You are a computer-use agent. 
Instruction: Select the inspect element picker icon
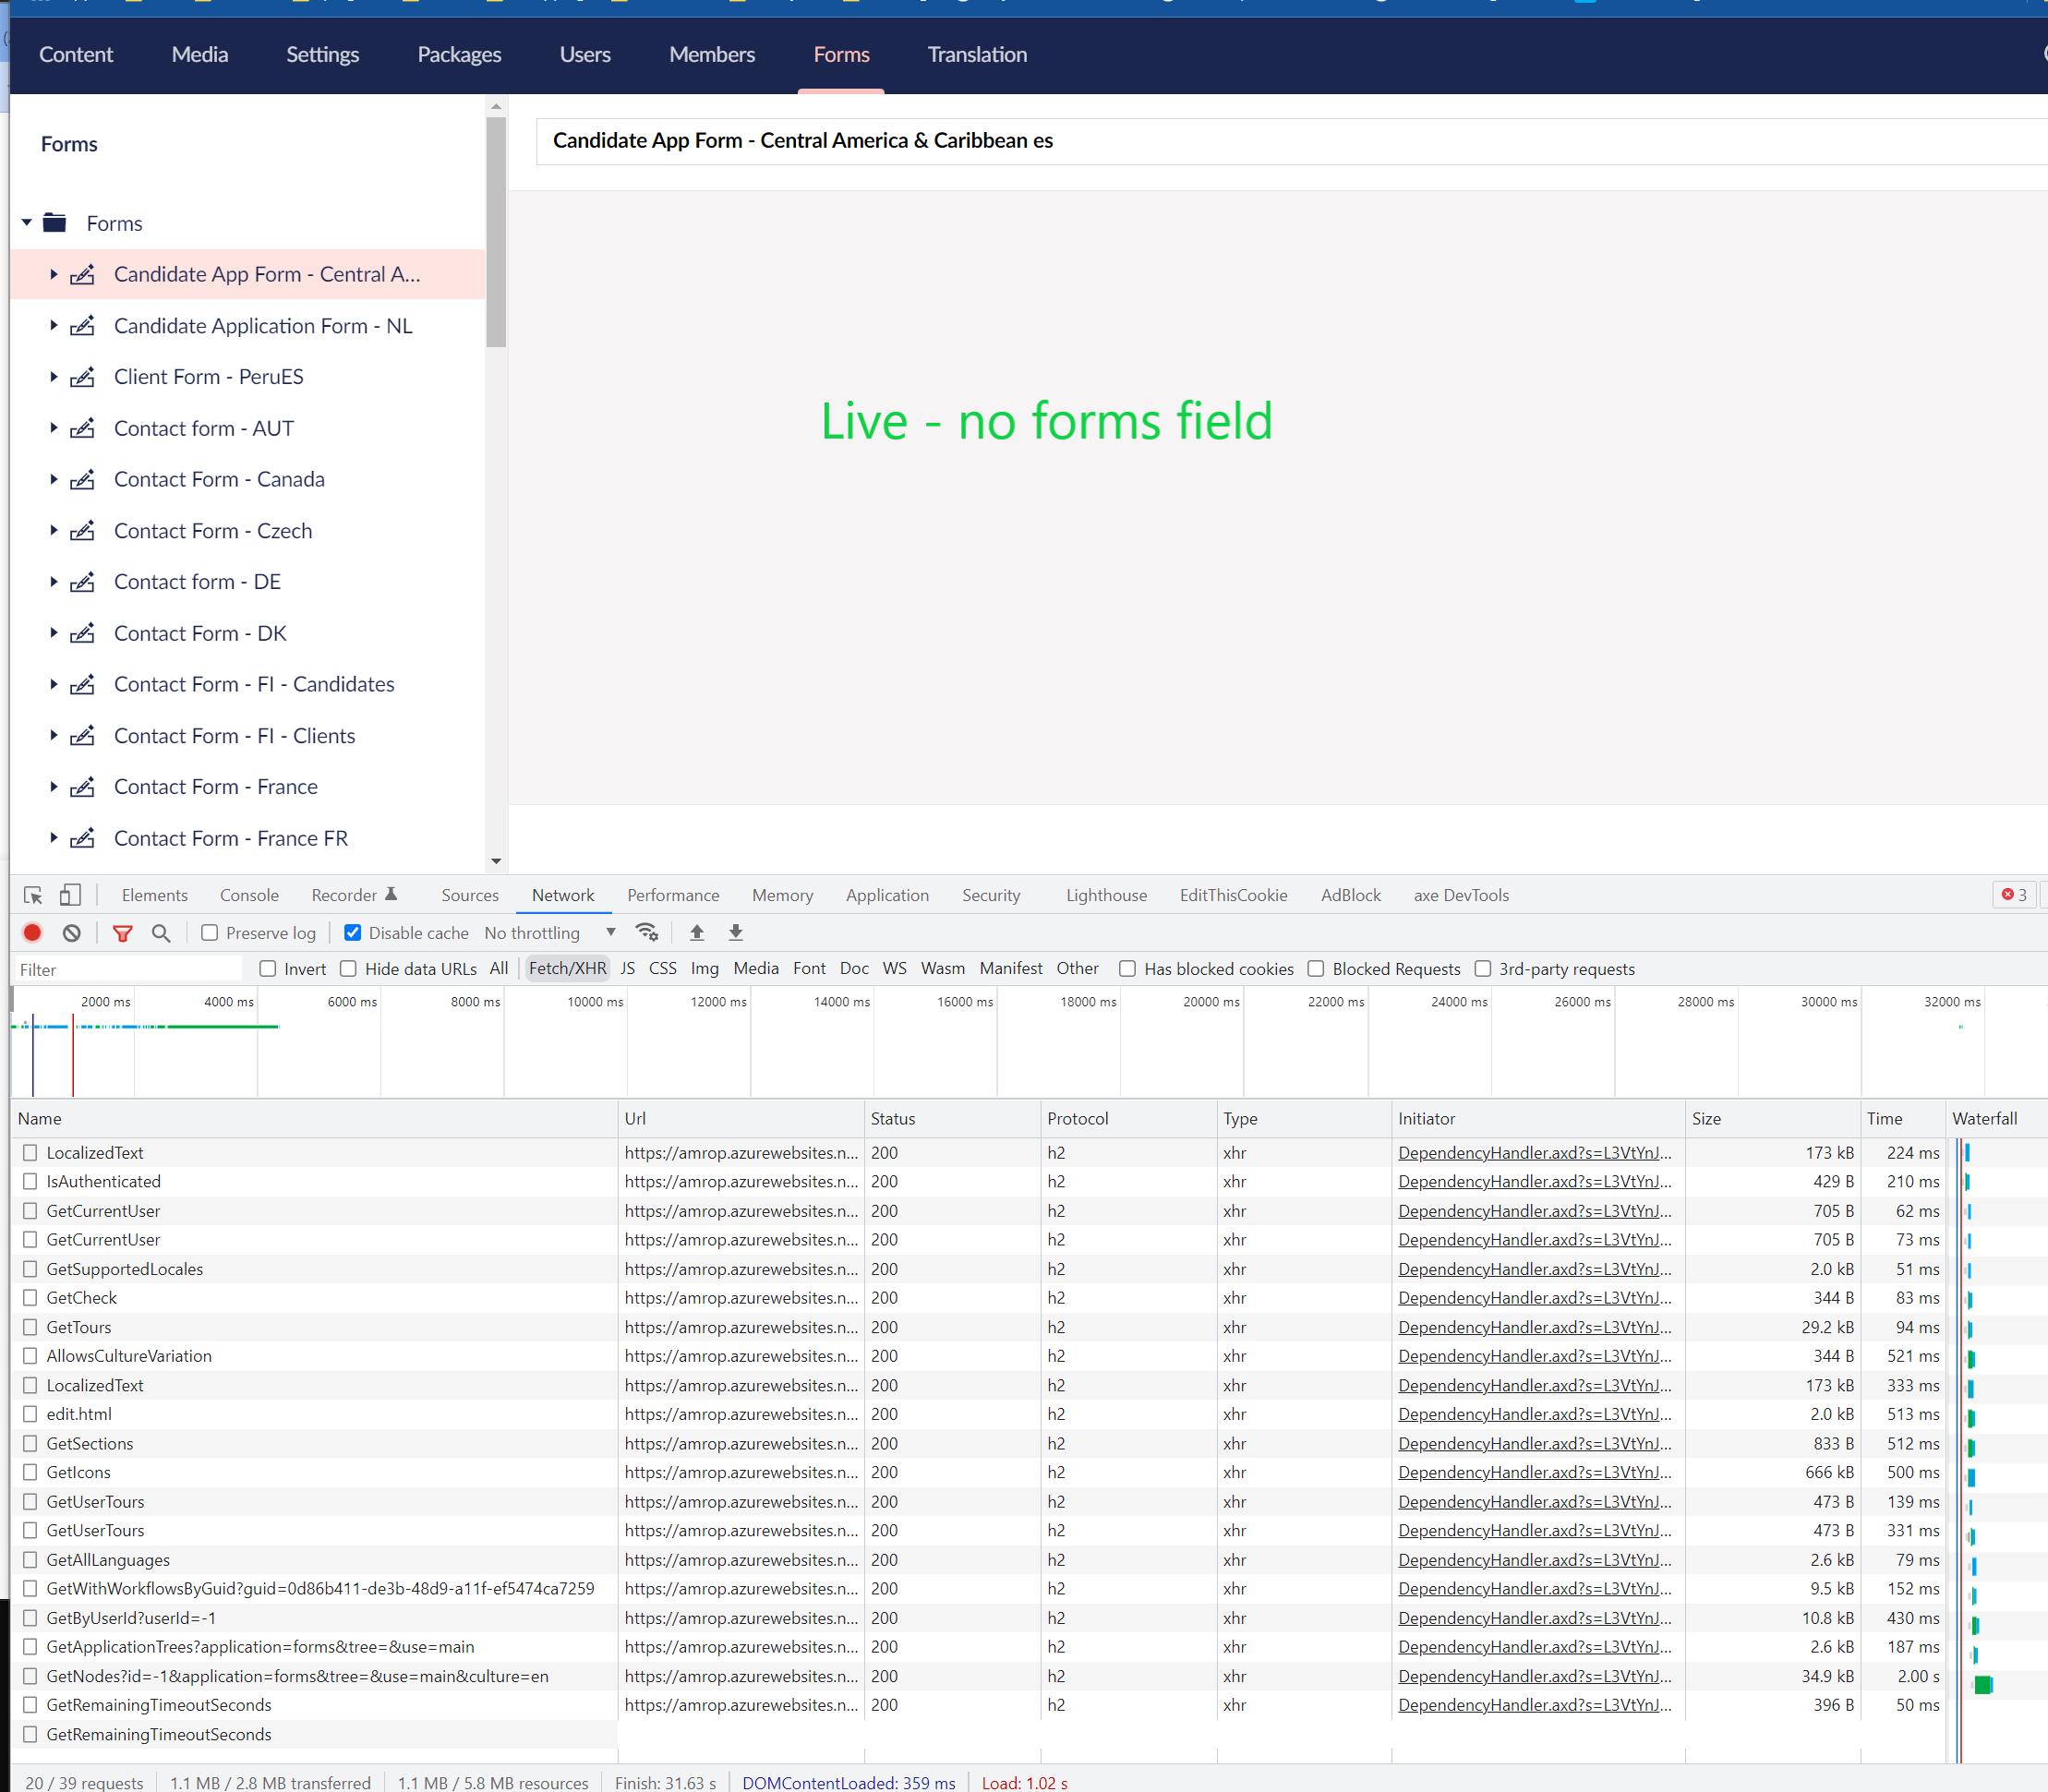coord(33,895)
